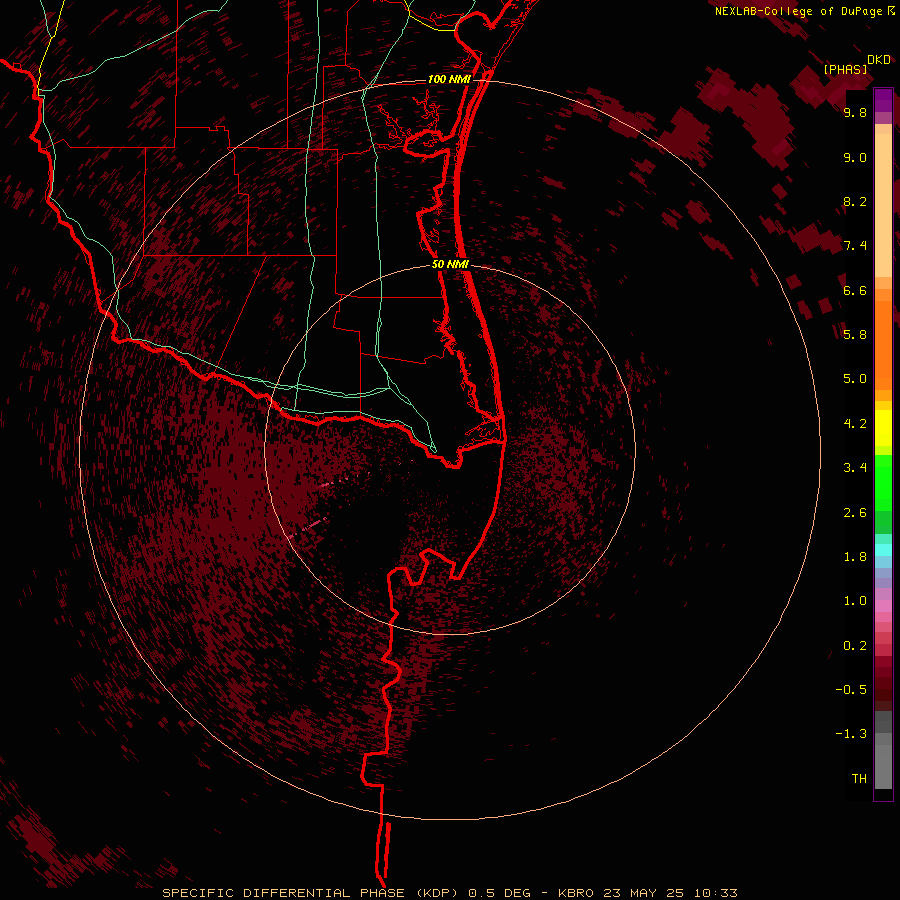Click the NEXLAB-College of DuPage label
This screenshot has height=900, width=900.
pos(798,11)
